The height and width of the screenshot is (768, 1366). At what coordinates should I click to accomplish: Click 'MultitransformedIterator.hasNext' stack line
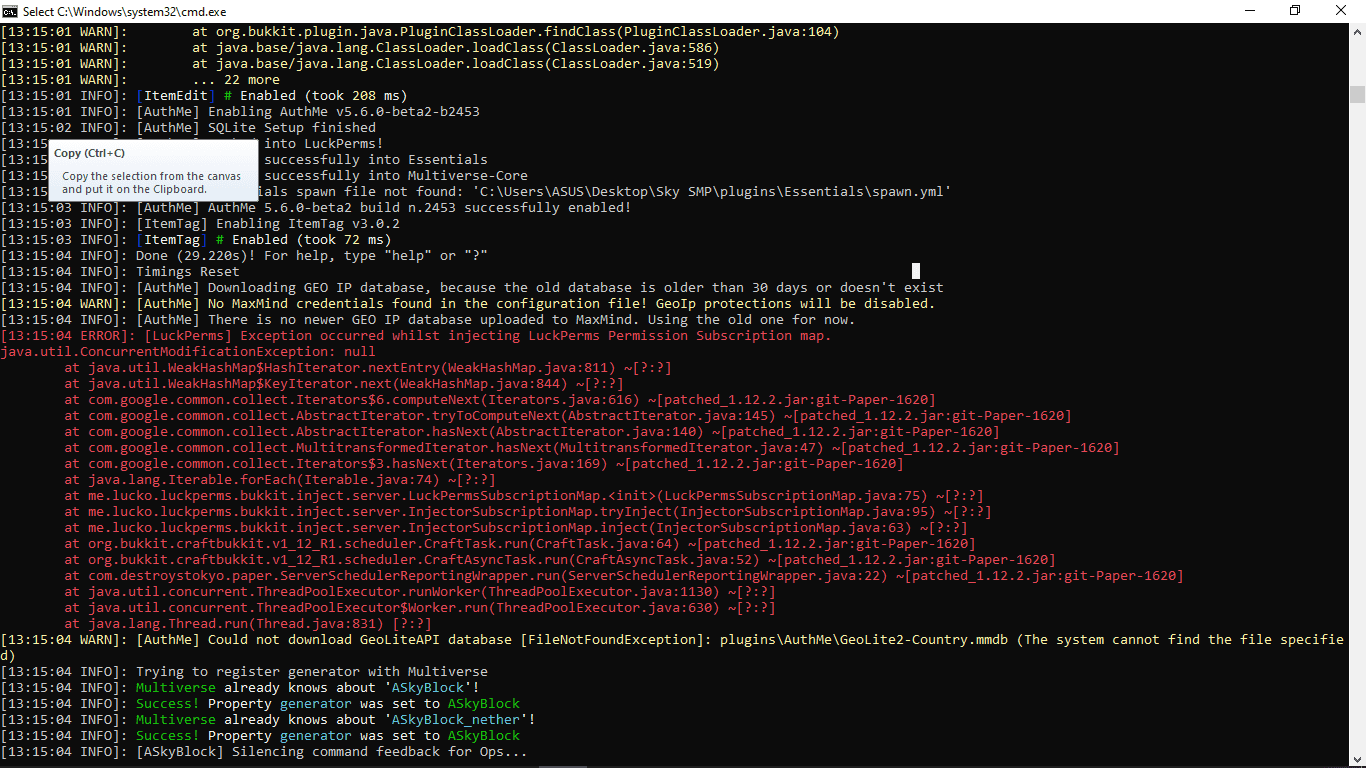[592, 448]
